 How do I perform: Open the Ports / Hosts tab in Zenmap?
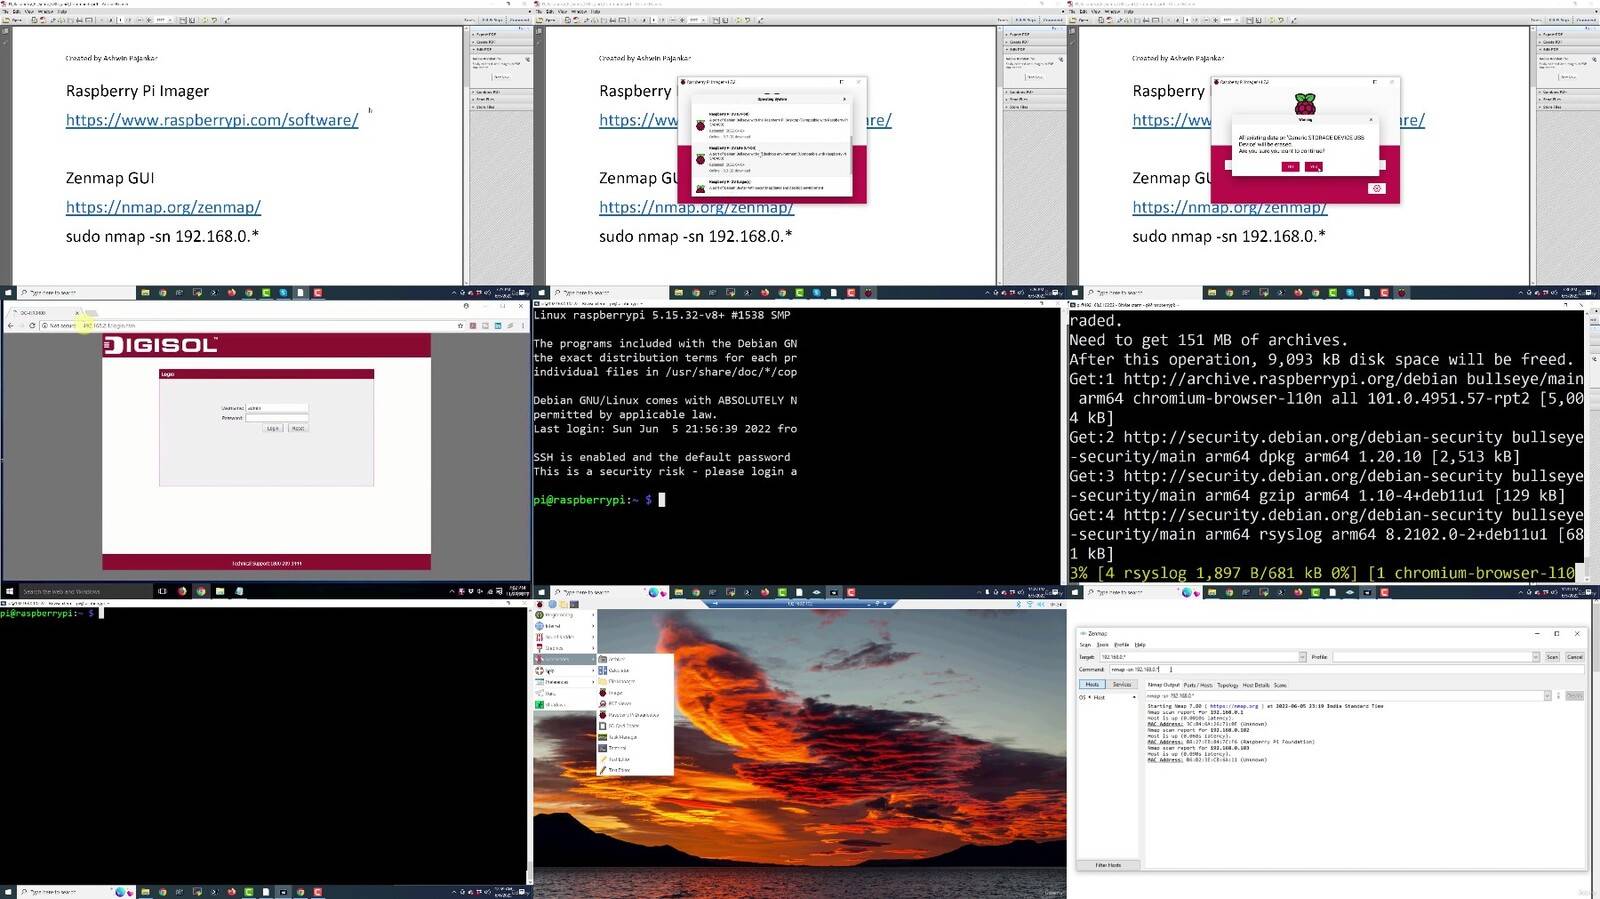click(x=1198, y=685)
